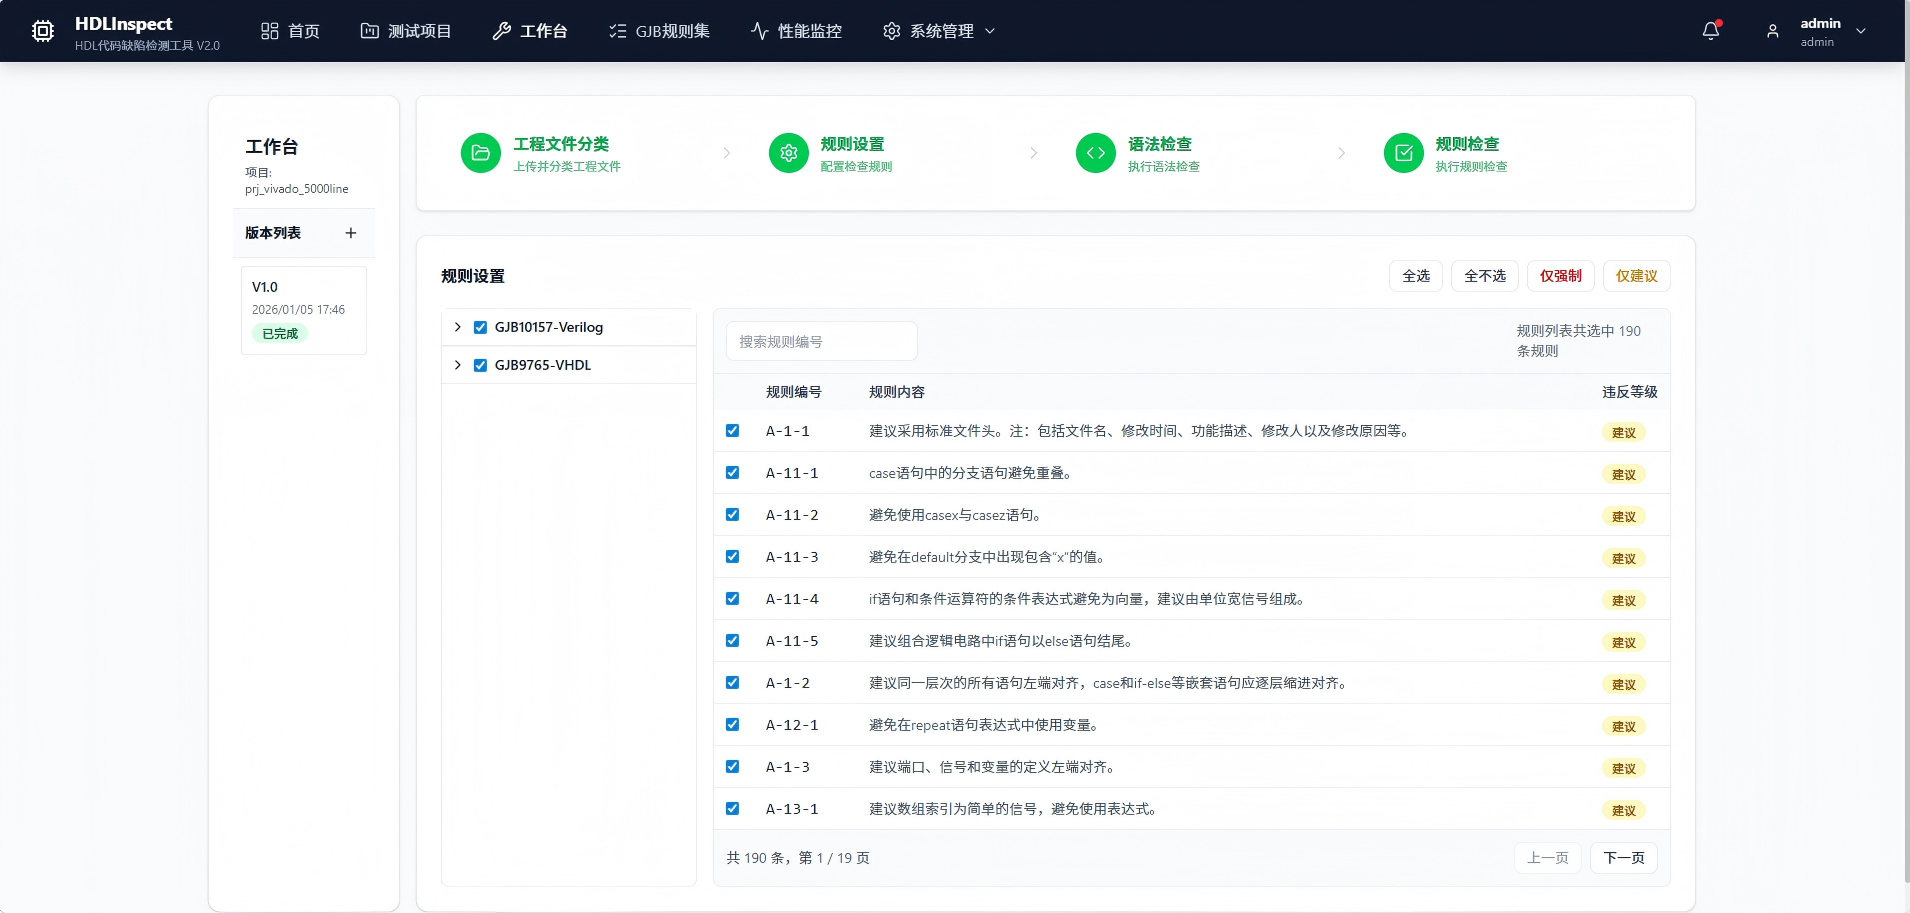Open the 系统管理 menu
The image size is (1910, 913).
939,31
